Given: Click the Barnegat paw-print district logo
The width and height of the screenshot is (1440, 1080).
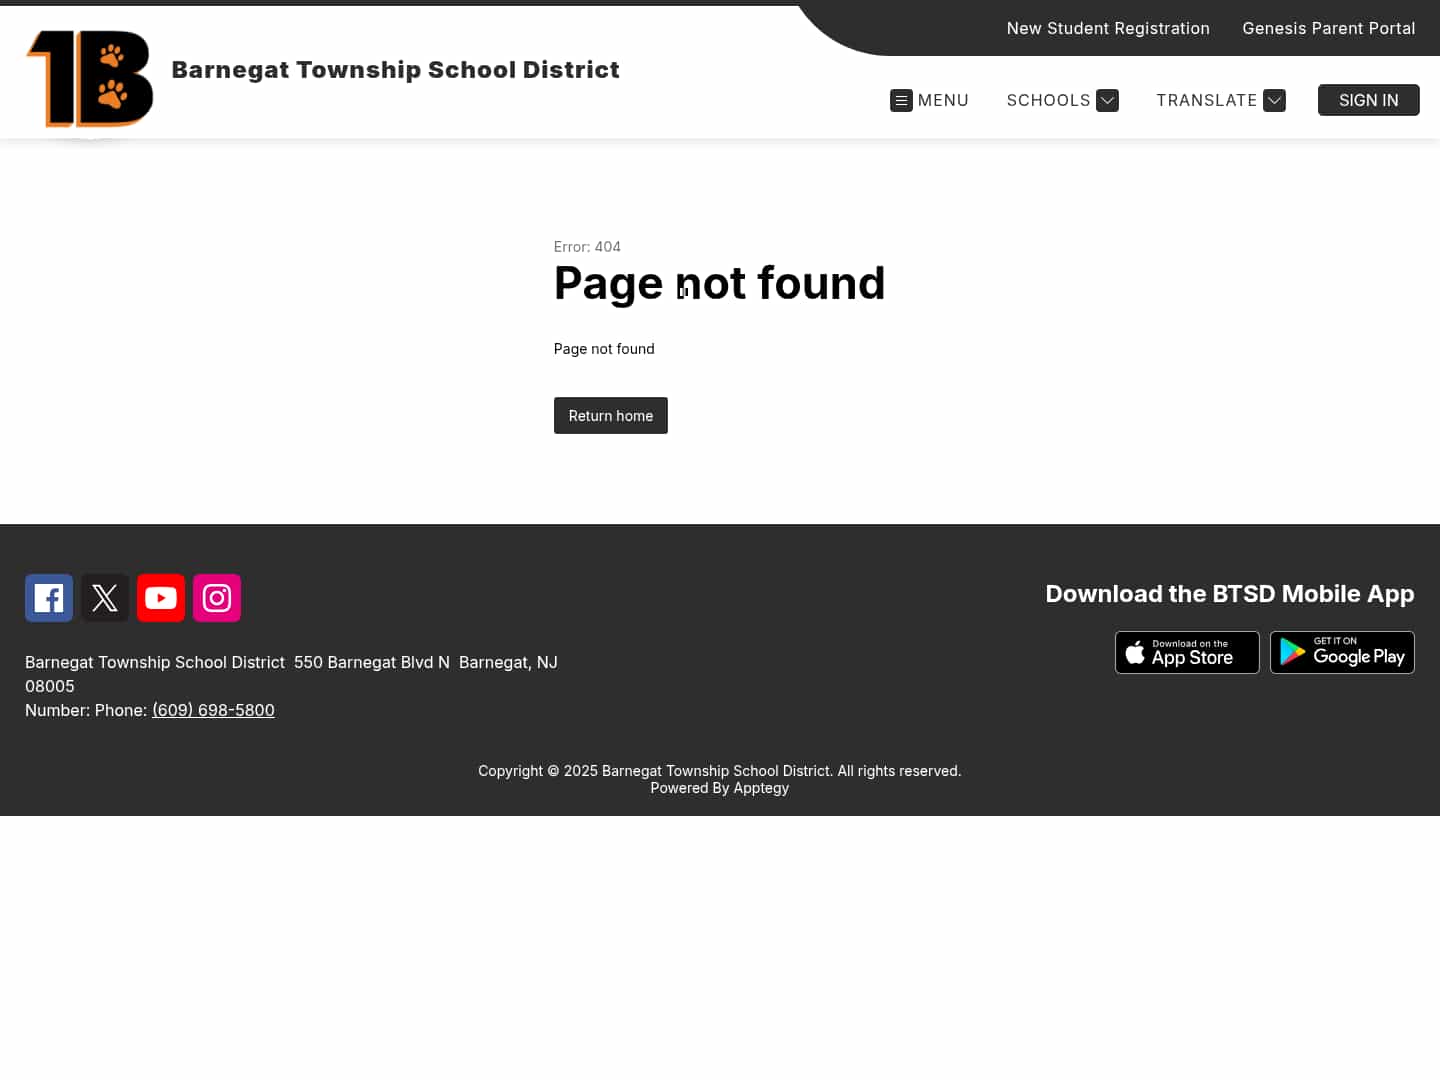Looking at the screenshot, I should tap(89, 78).
